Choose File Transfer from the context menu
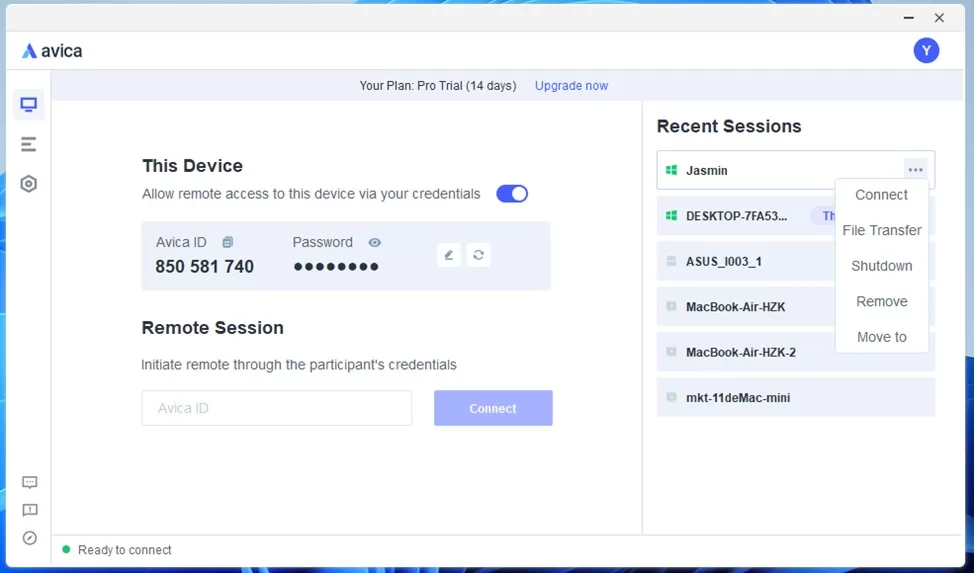The width and height of the screenshot is (975, 573). coord(881,231)
